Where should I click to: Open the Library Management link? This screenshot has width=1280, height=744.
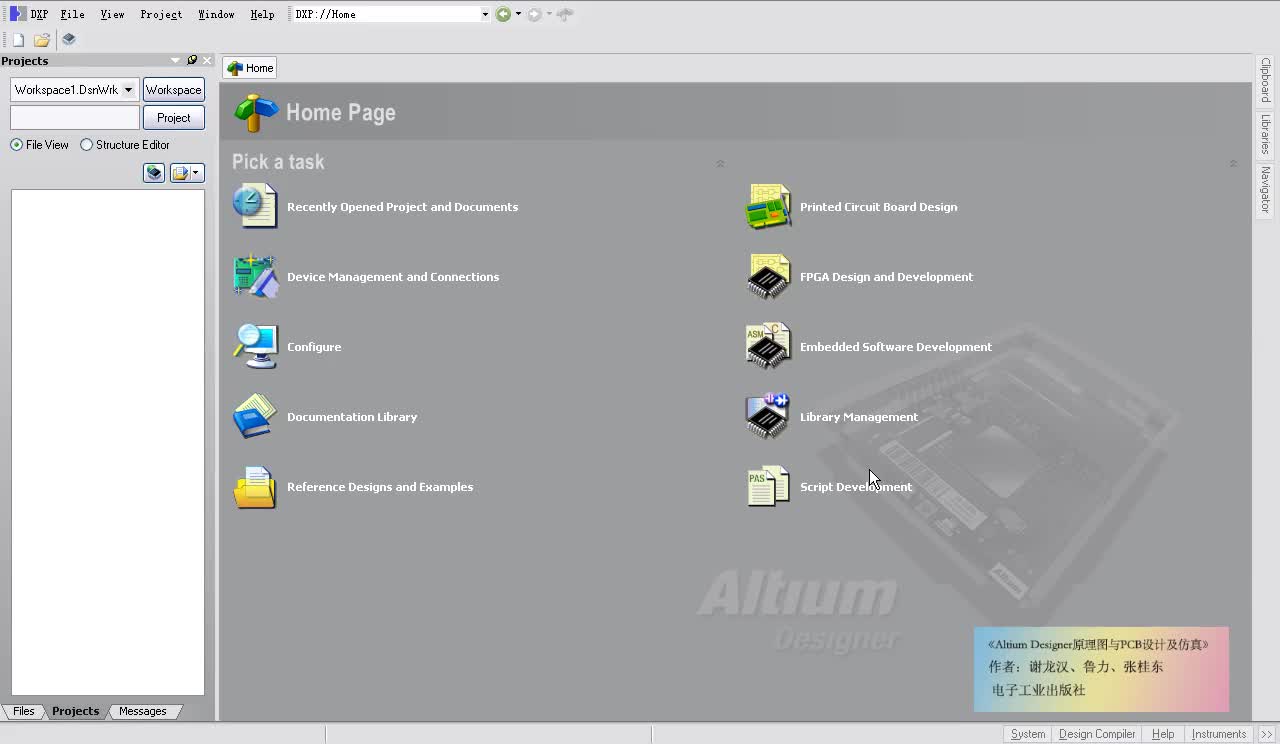(x=859, y=417)
